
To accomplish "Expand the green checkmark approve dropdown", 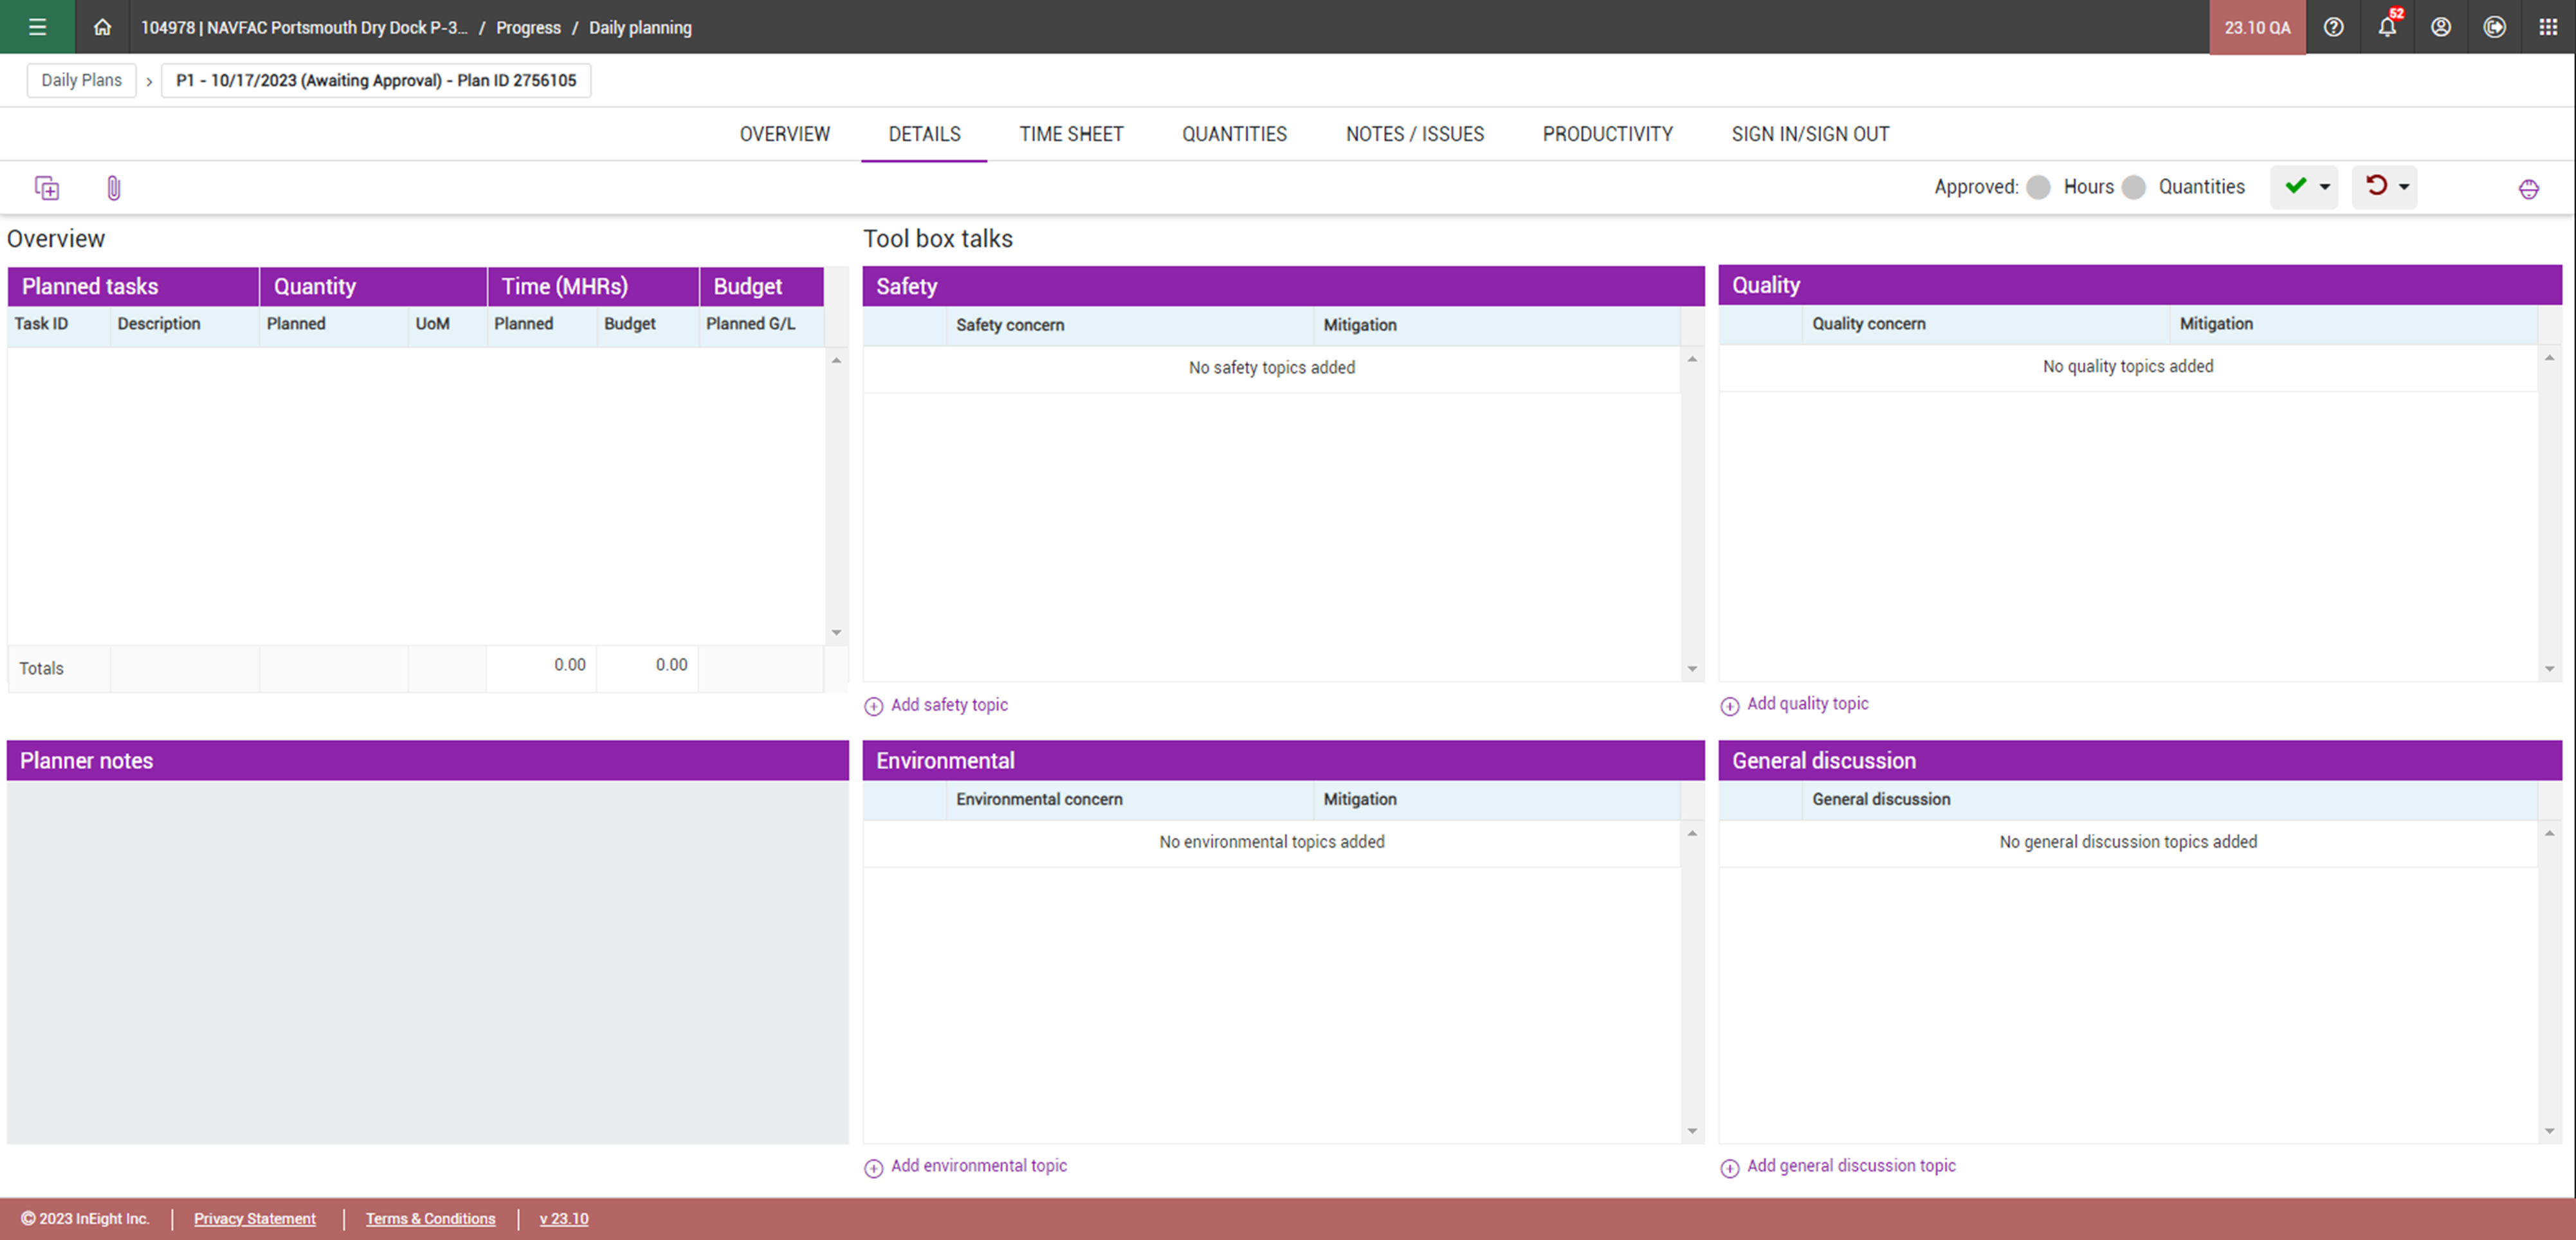I will [2324, 187].
